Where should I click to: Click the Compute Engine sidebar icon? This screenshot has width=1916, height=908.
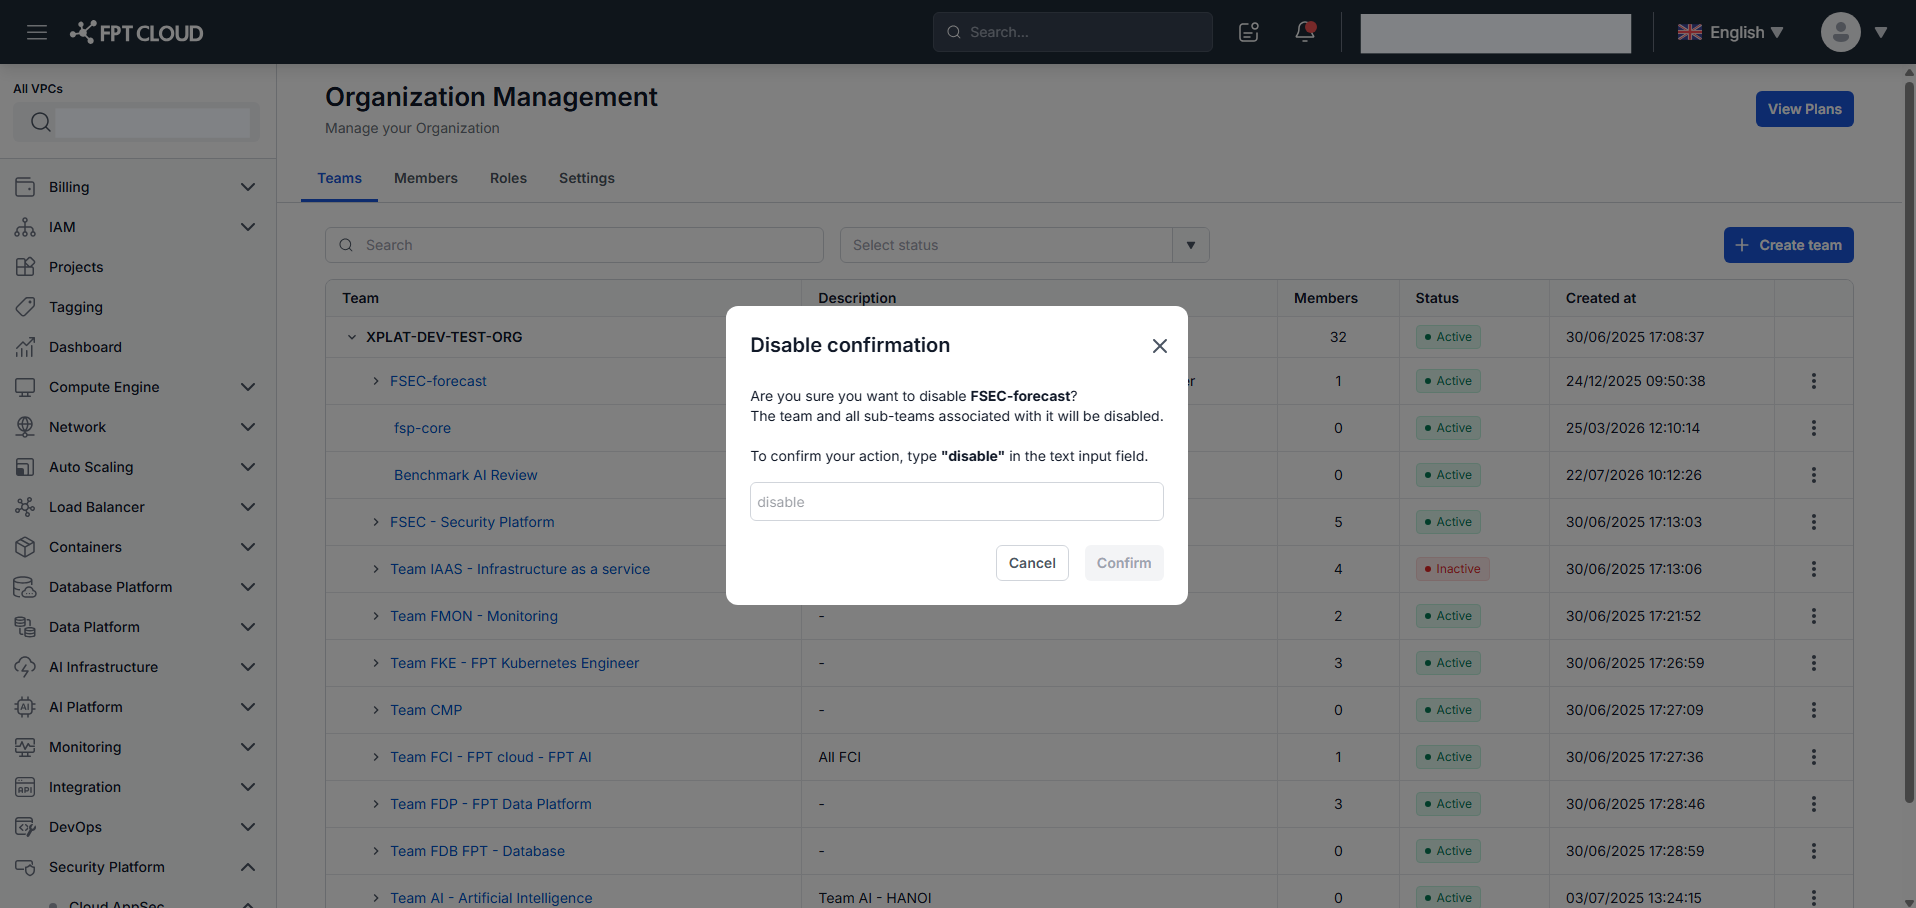[25, 387]
